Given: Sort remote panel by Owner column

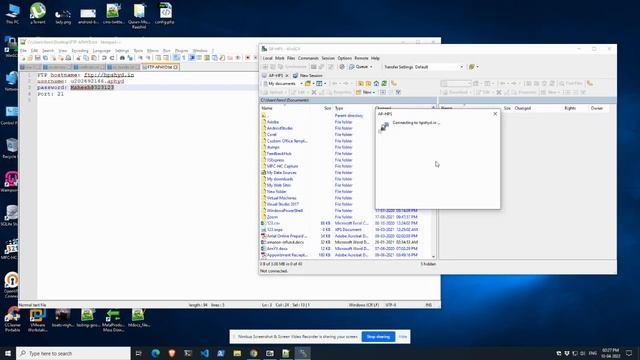Looking at the screenshot, I should click(597, 108).
